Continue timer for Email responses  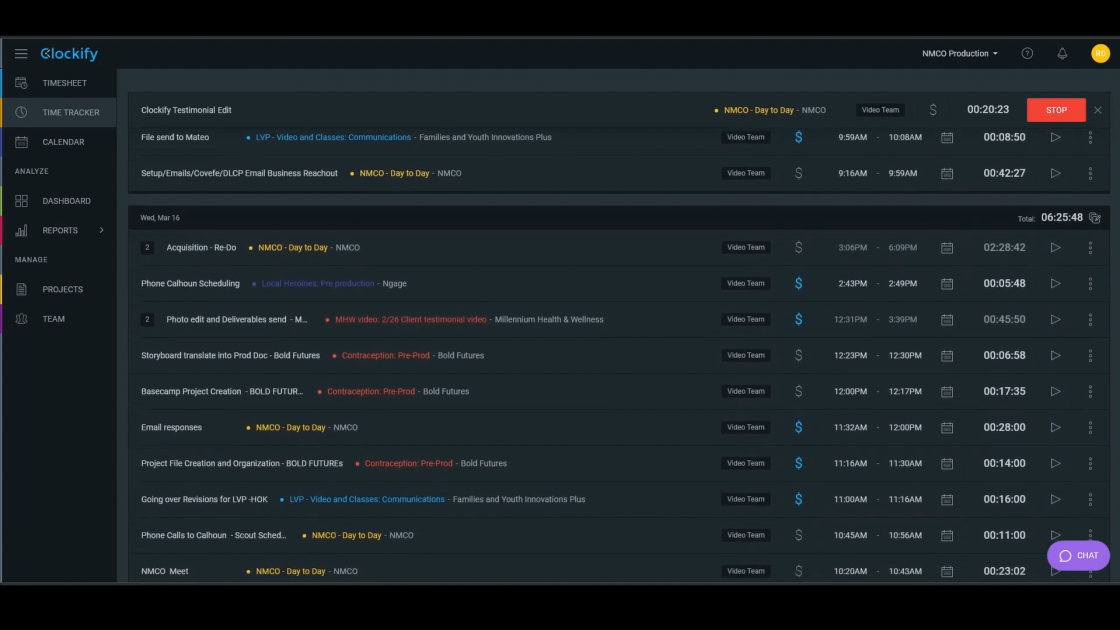click(1055, 427)
